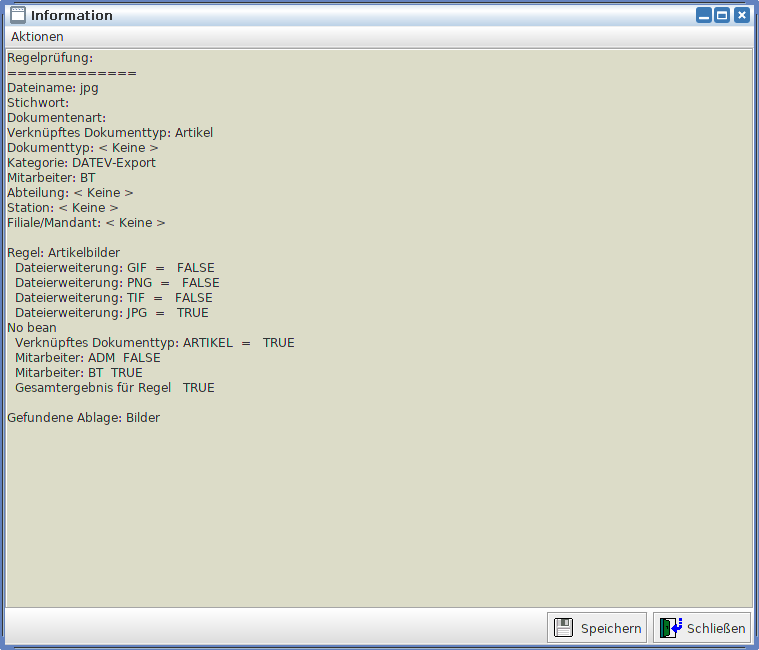This screenshot has height=650, width=759.
Task: Minimize the Information window
Action: pos(704,15)
